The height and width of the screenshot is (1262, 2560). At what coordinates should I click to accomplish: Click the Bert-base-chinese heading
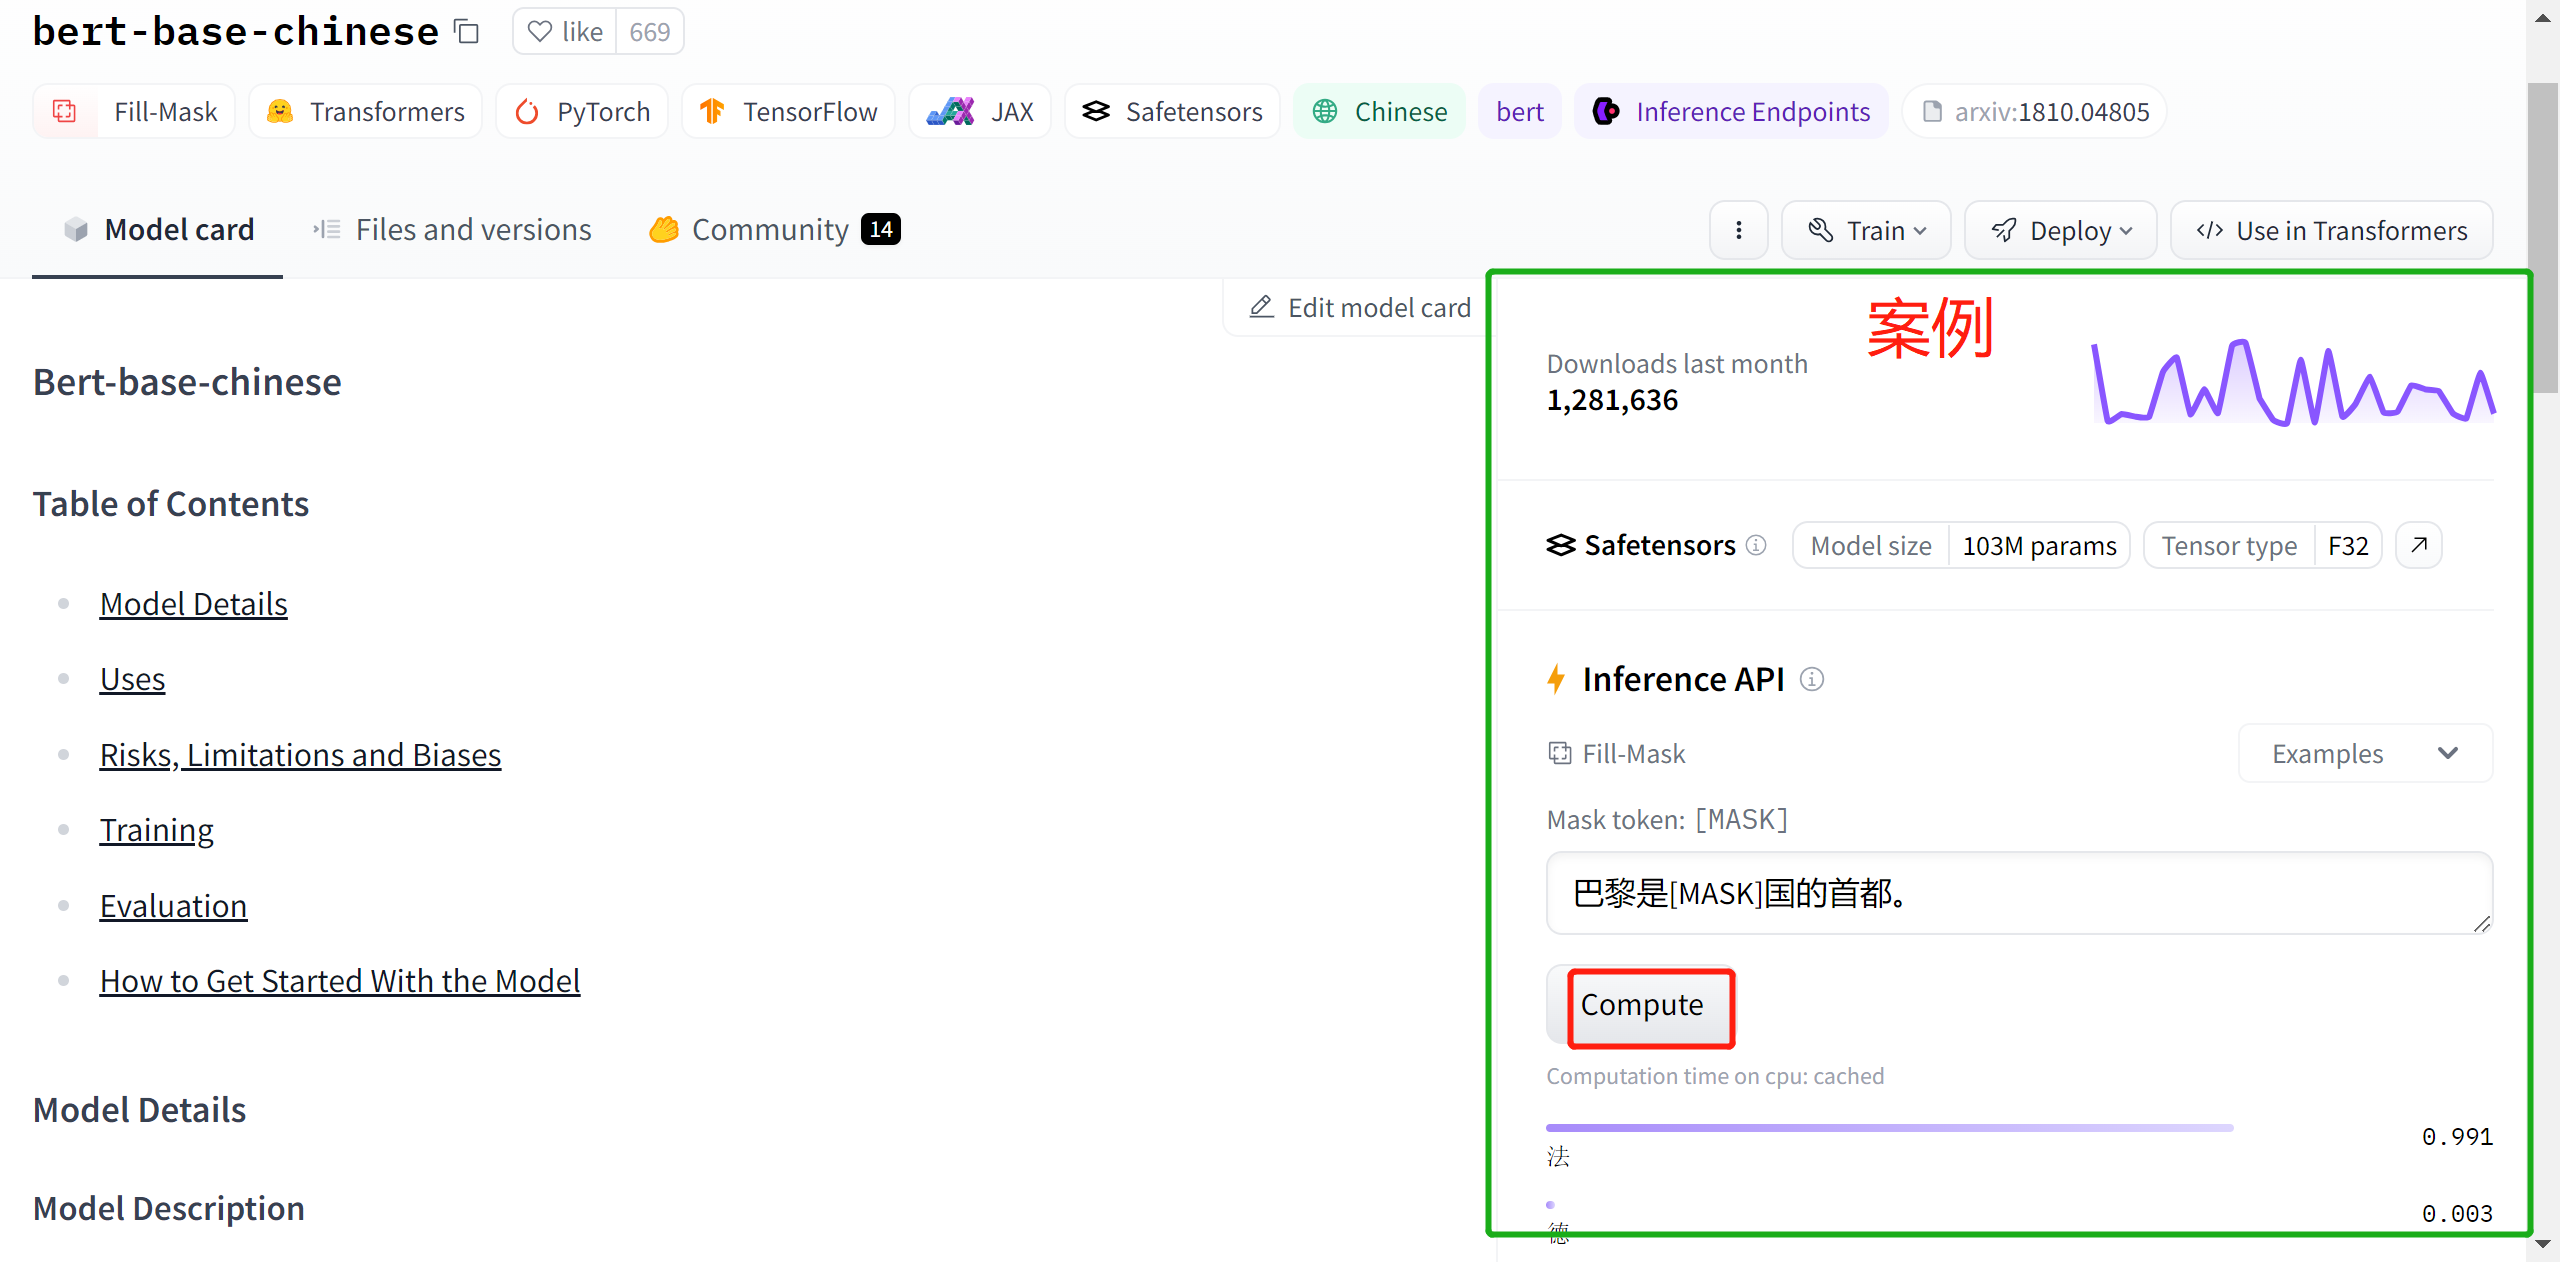click(x=187, y=382)
